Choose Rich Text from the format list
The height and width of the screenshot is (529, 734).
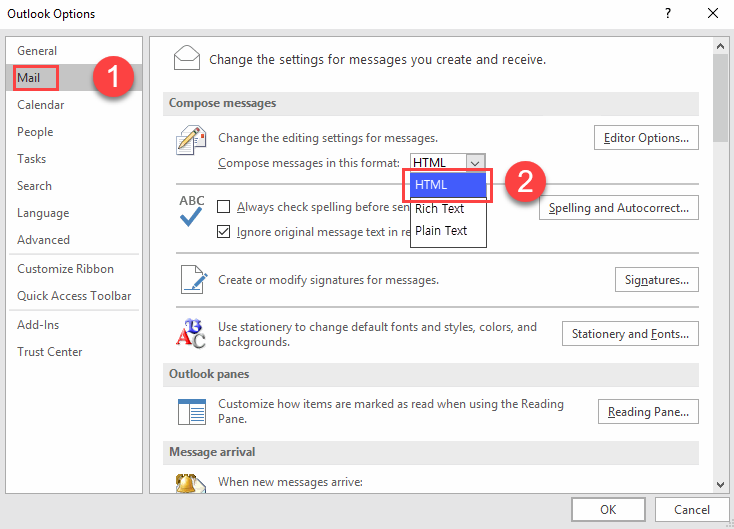(x=448, y=208)
